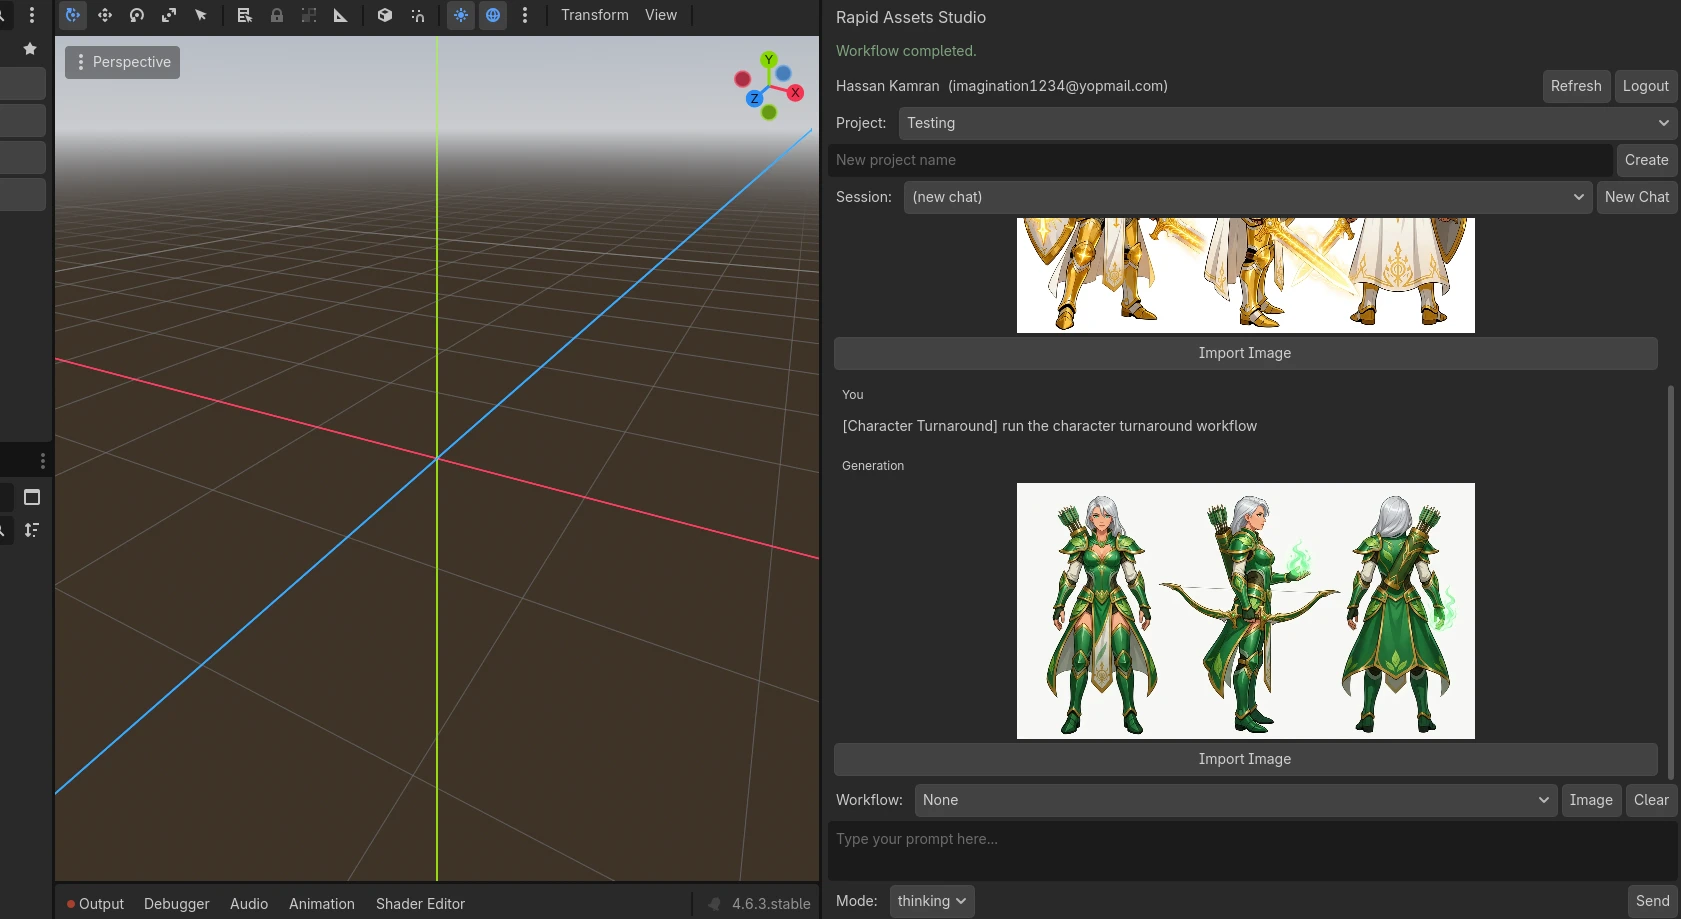This screenshot has width=1681, height=919.
Task: Toggle the snap magnet icon
Action: click(417, 15)
